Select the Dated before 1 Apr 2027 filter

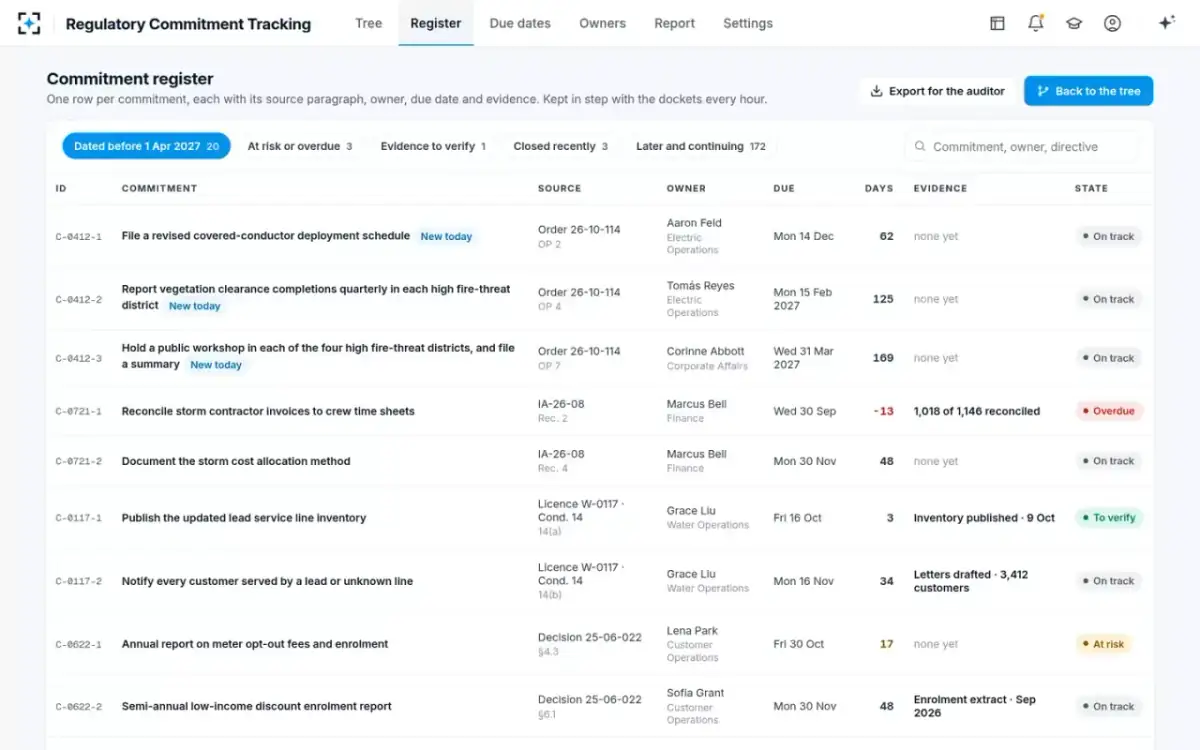click(146, 146)
